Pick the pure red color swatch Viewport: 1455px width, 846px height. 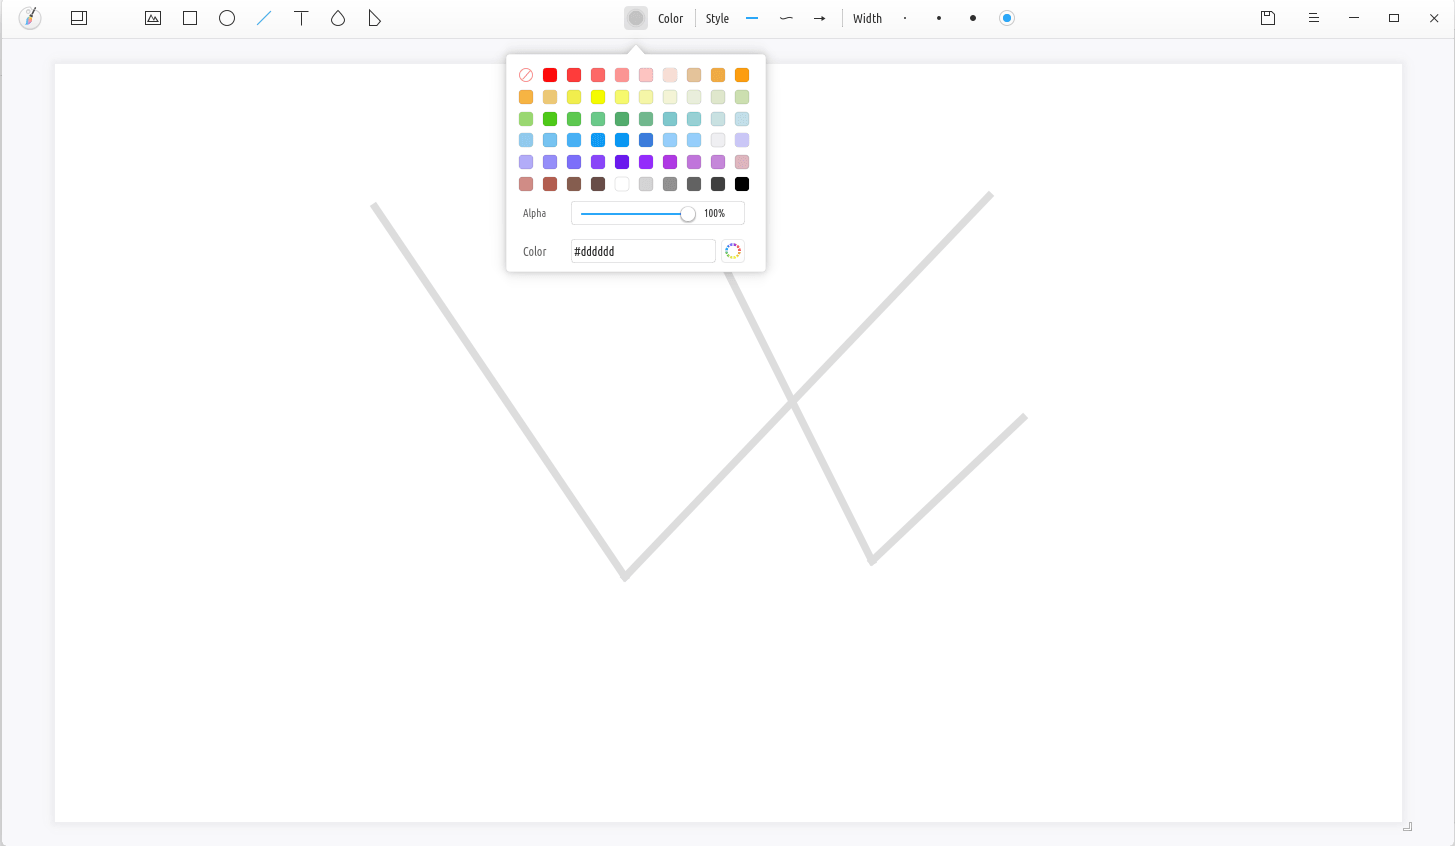click(x=550, y=75)
